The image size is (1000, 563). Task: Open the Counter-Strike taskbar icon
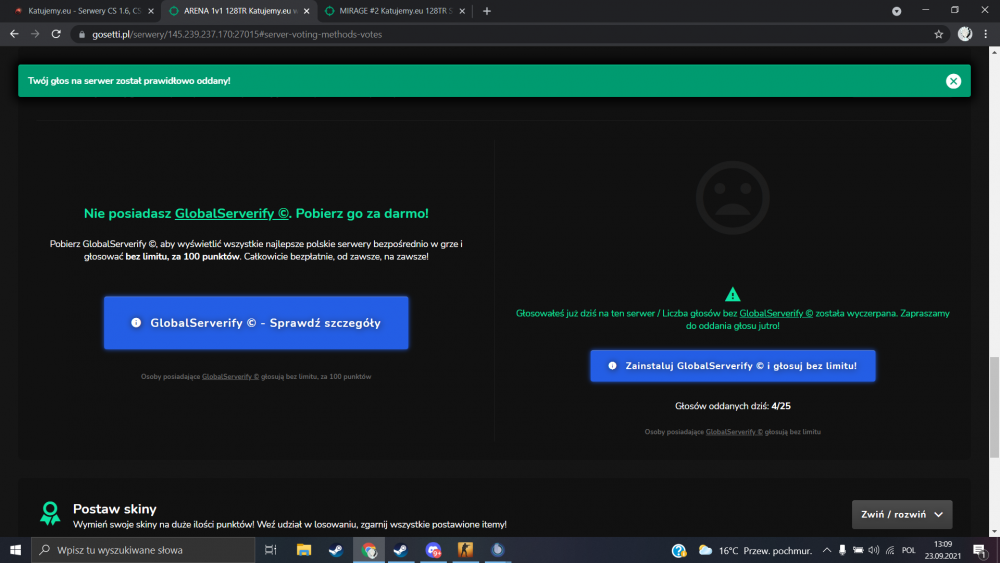tap(466, 550)
